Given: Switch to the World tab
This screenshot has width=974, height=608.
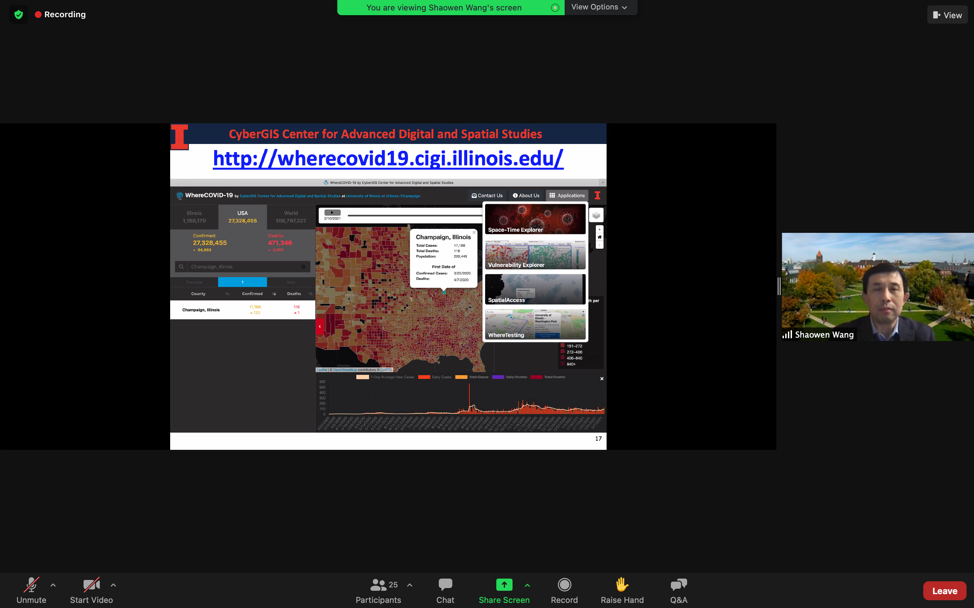Looking at the screenshot, I should (291, 217).
